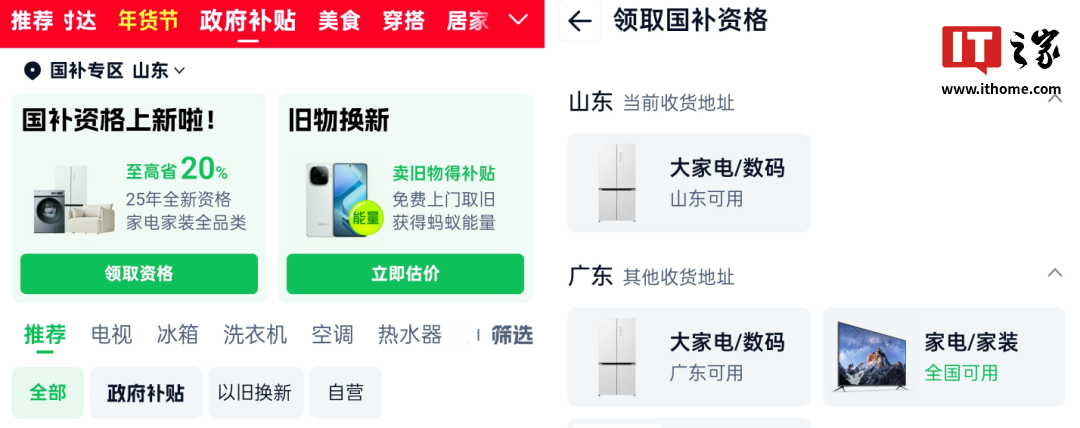This screenshot has height=428, width=1080.
Task: Tap the refrigerator image in Shandong card
Action: point(616,182)
